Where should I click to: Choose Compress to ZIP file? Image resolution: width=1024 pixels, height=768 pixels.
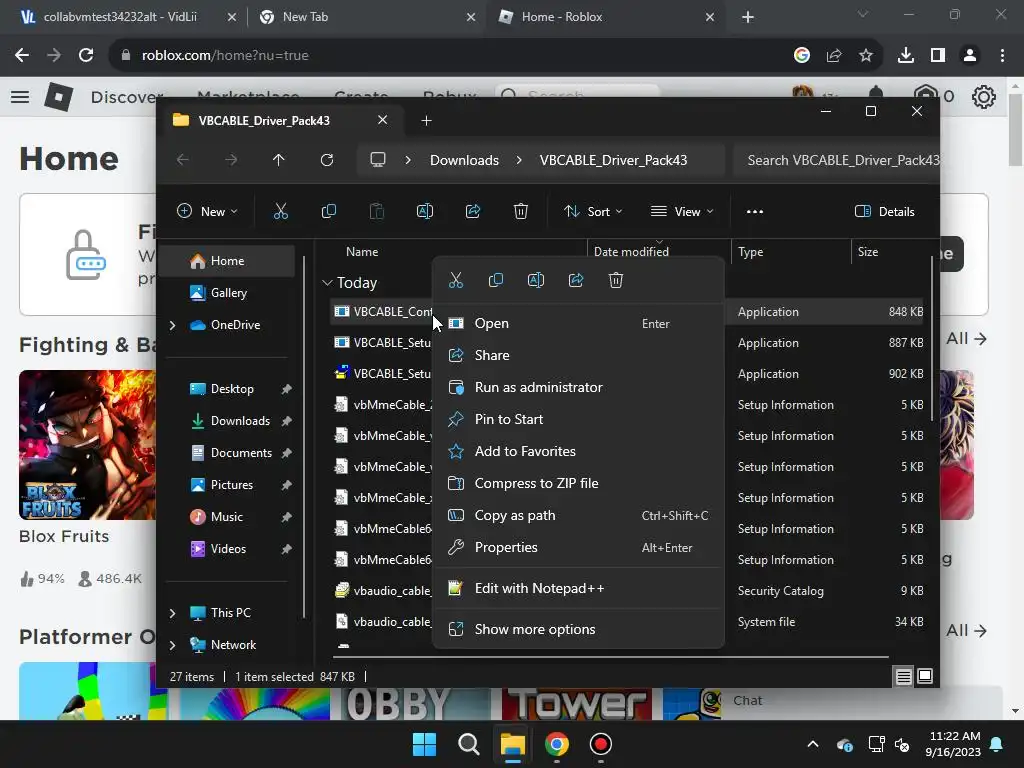579,483
